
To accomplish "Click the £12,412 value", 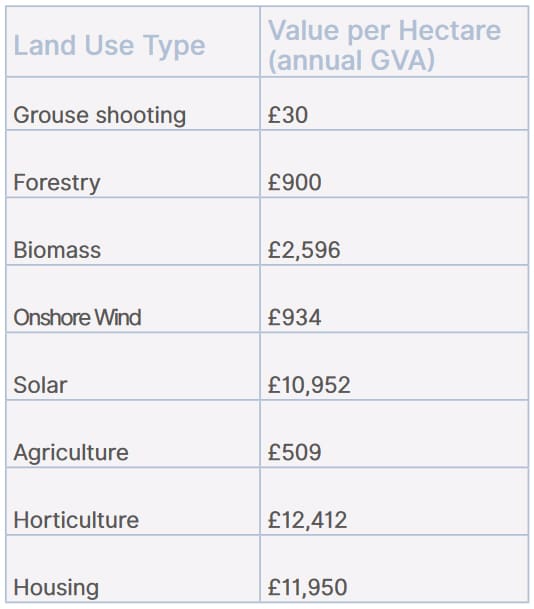I will pos(307,520).
